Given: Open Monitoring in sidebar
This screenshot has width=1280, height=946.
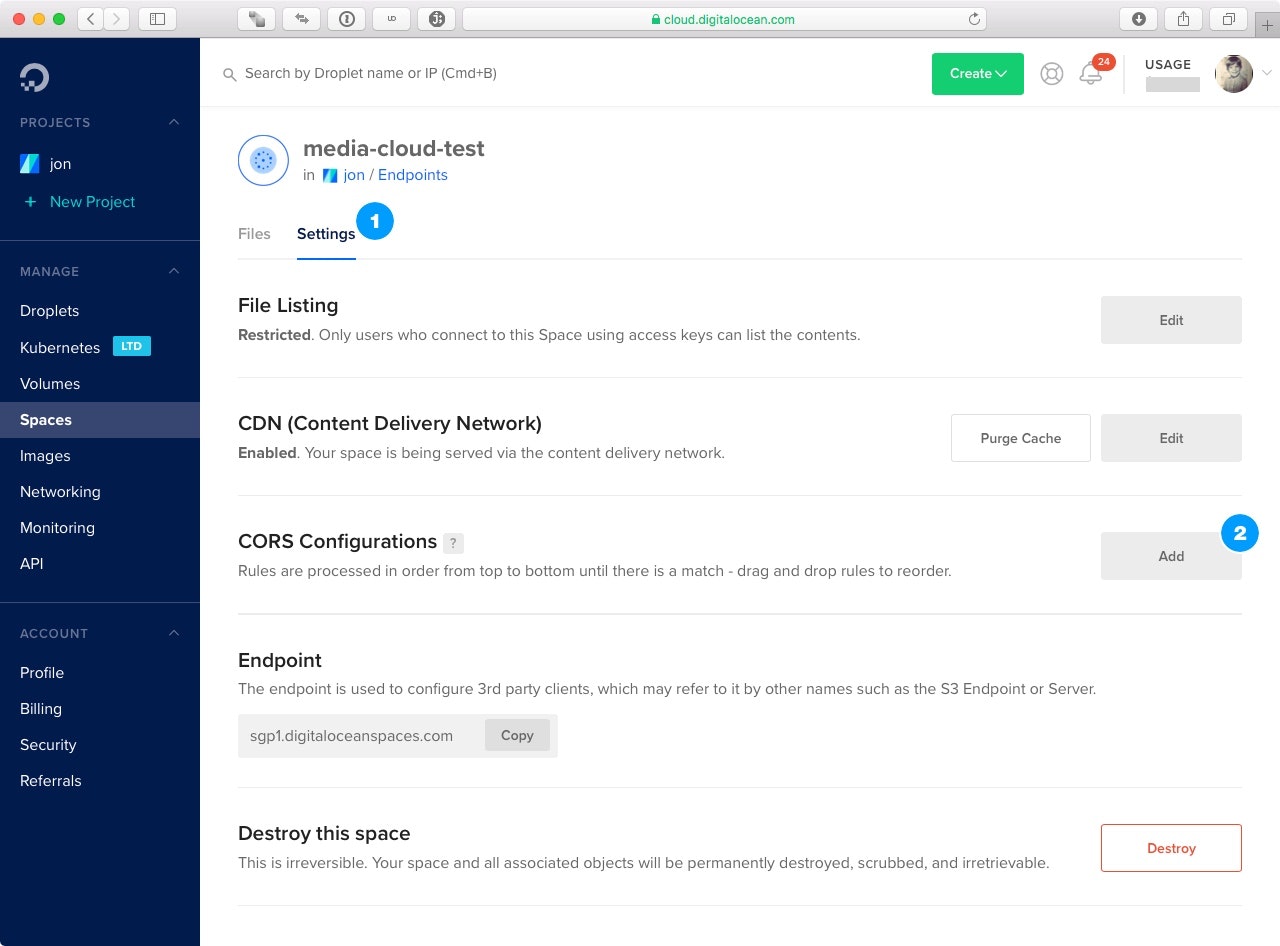Looking at the screenshot, I should 57,528.
